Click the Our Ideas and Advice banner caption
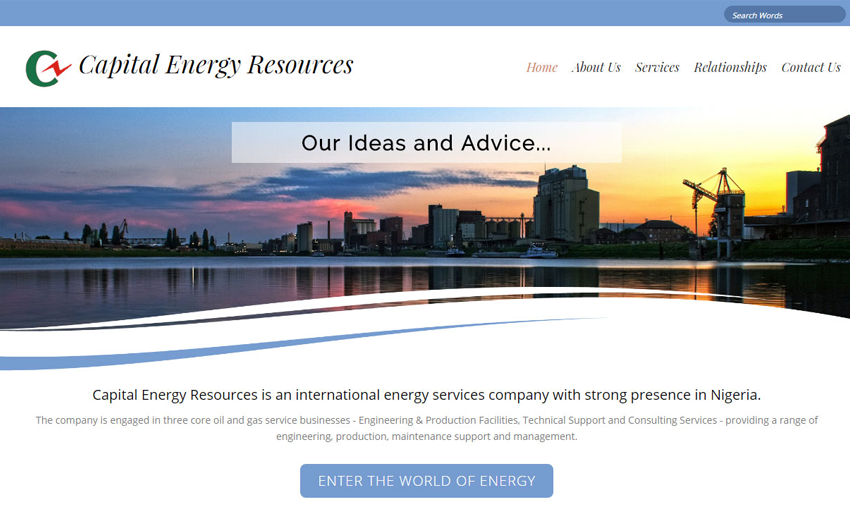This screenshot has width=850, height=514. tap(426, 143)
